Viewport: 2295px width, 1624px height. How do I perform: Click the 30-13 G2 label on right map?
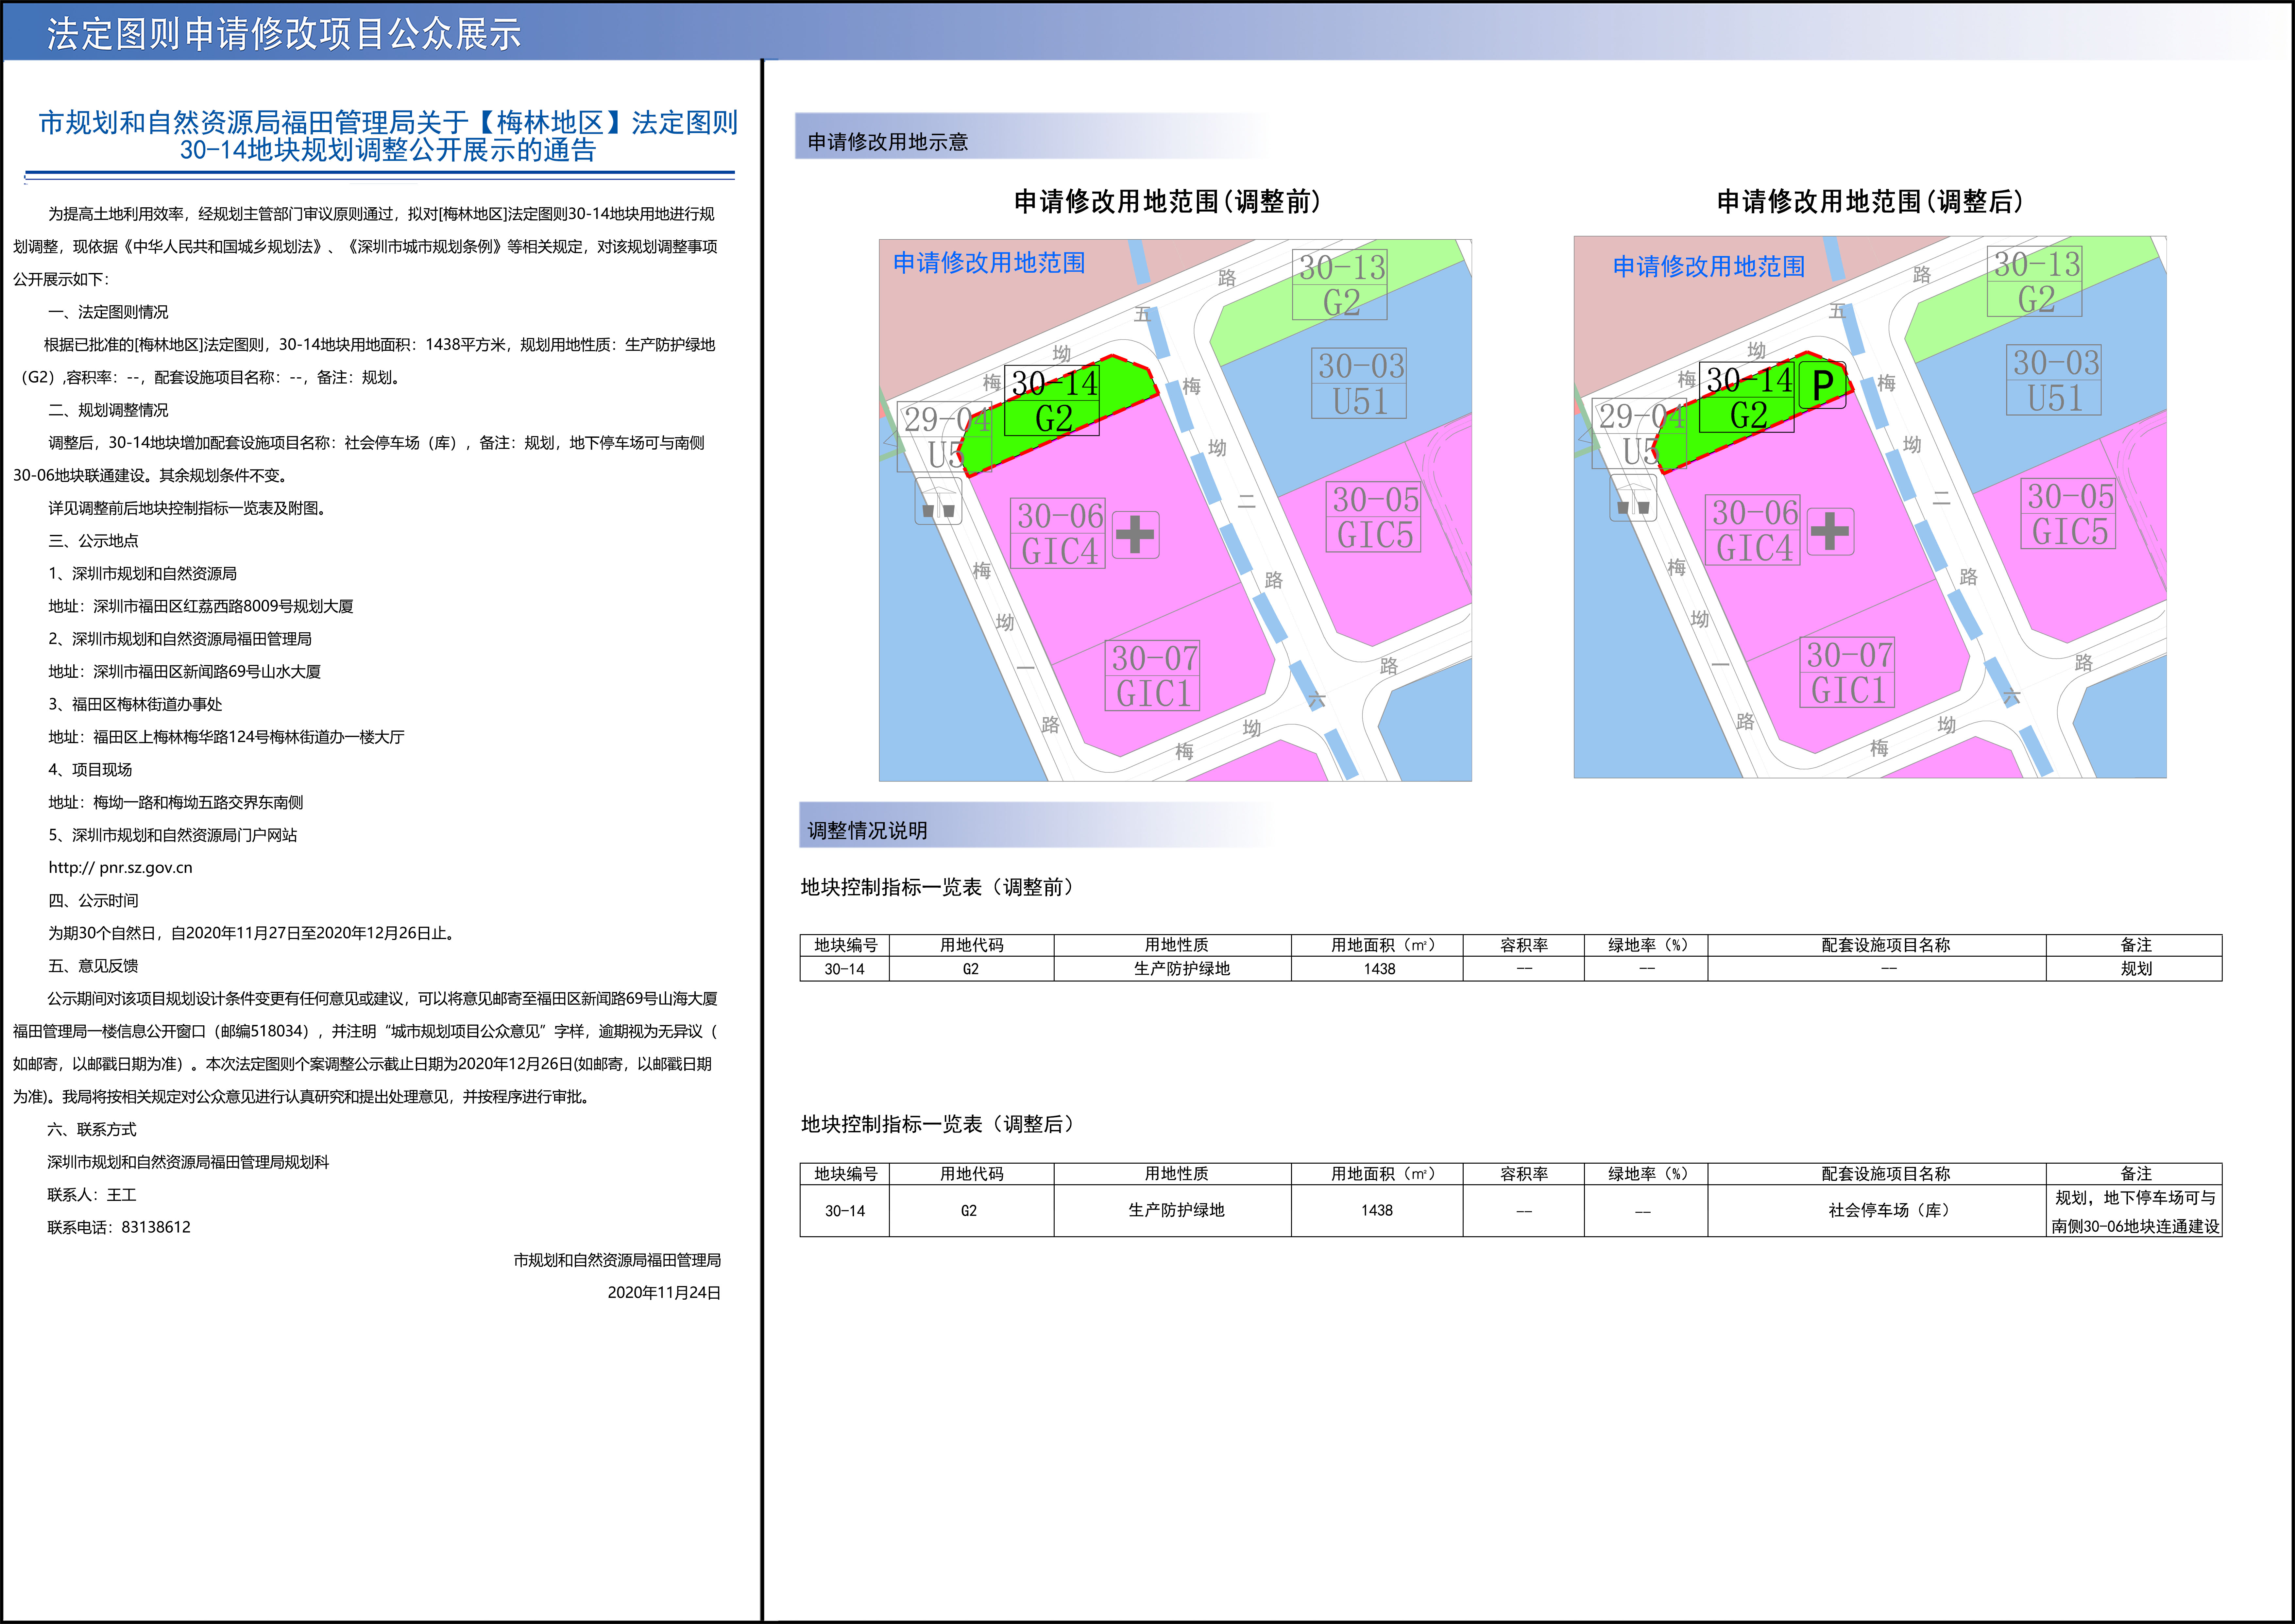(2035, 281)
